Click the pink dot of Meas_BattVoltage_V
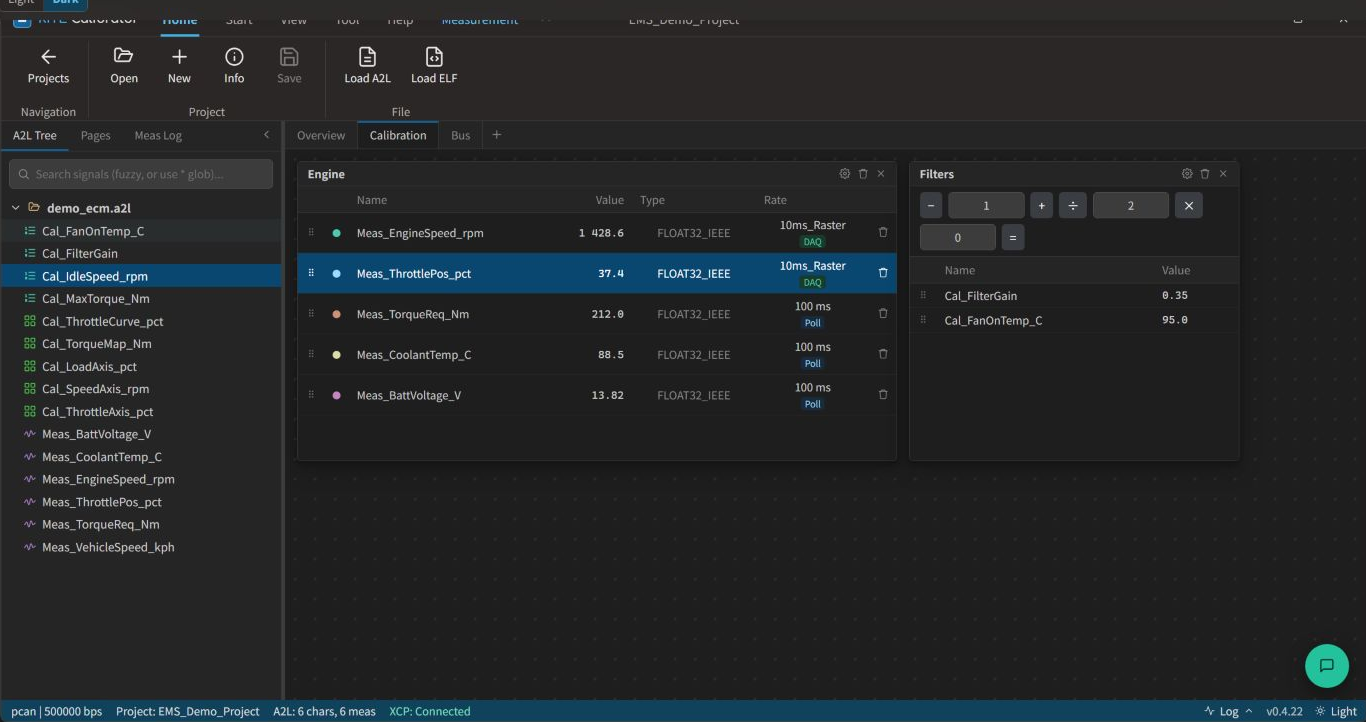The width and height of the screenshot is (1366, 722). point(336,395)
